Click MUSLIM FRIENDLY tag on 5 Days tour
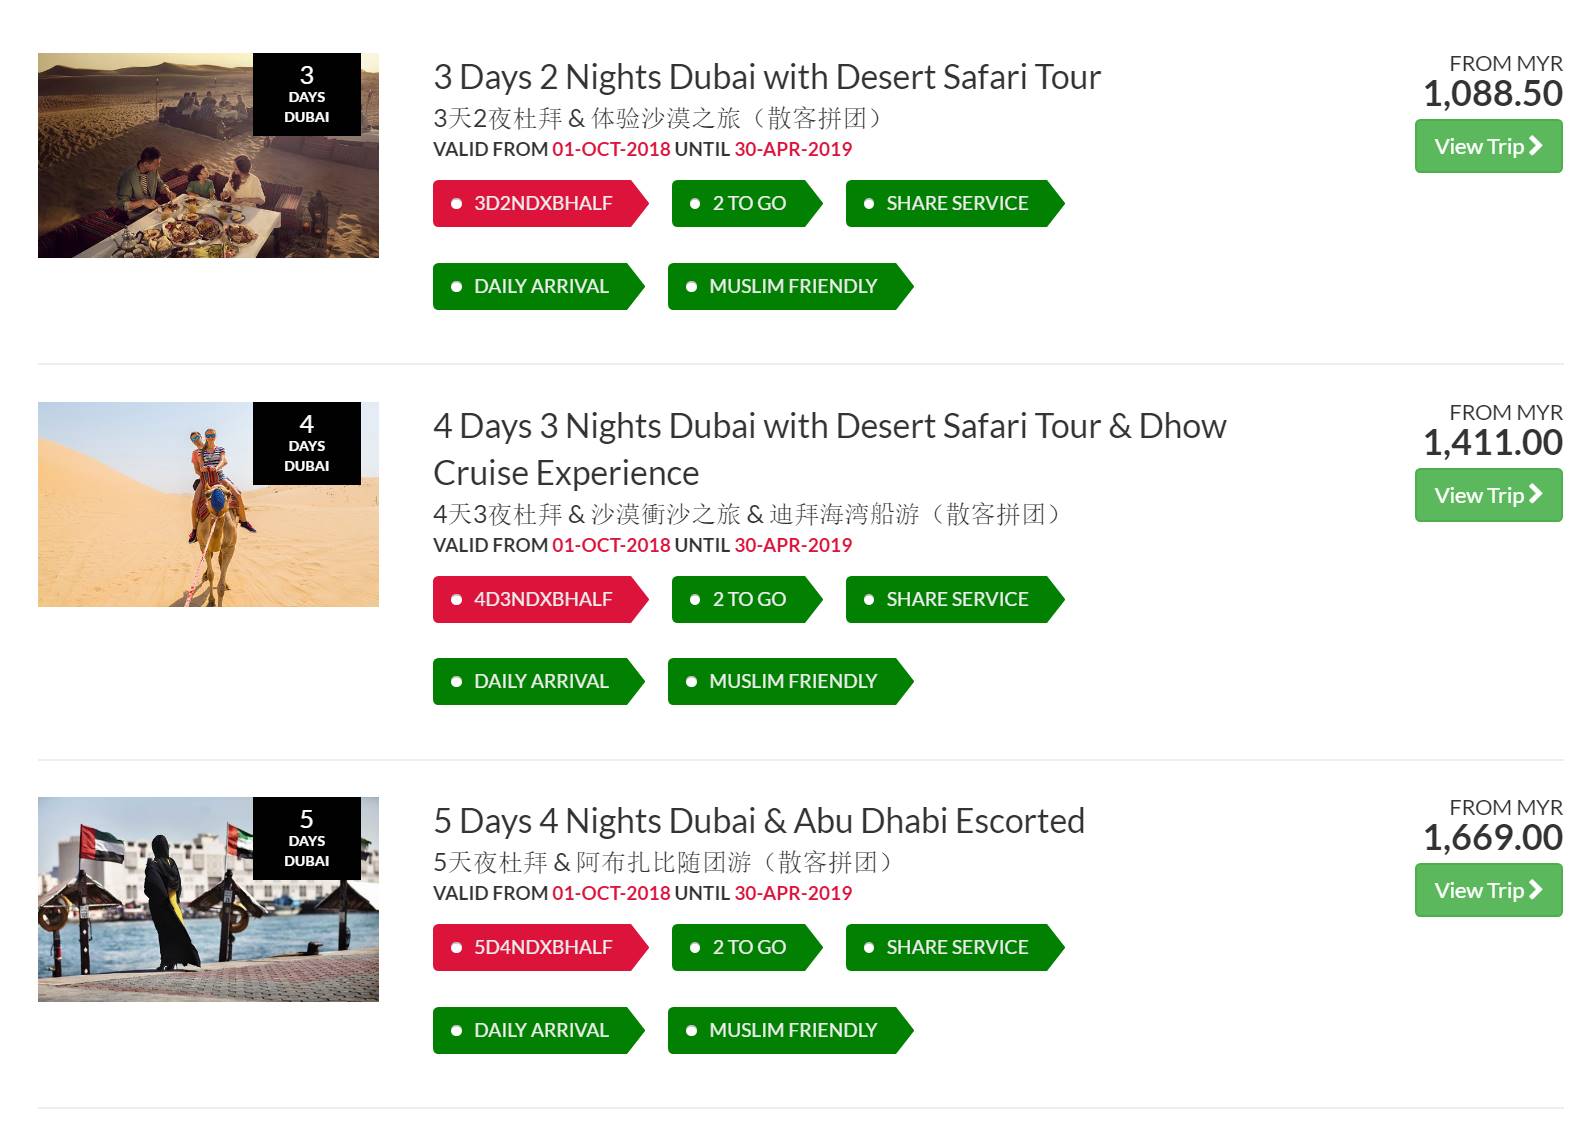Viewport: 1590px width, 1125px height. tap(791, 1031)
